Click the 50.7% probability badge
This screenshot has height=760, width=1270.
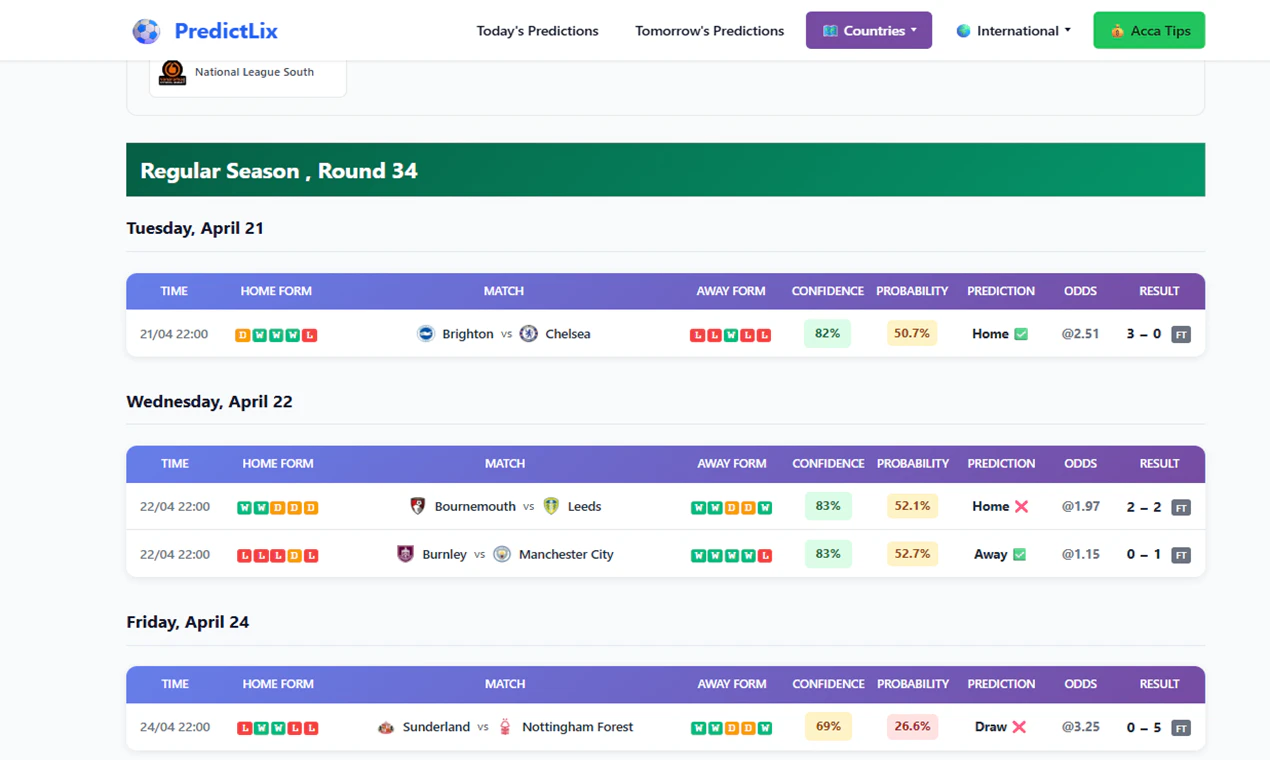click(912, 333)
